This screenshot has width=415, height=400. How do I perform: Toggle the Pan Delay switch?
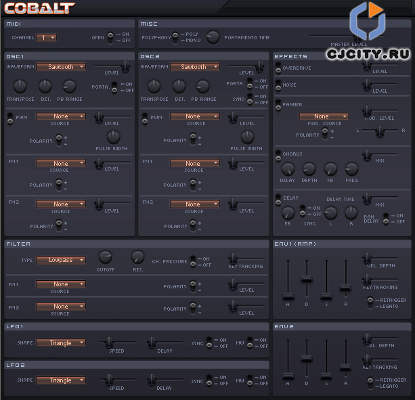[386, 218]
